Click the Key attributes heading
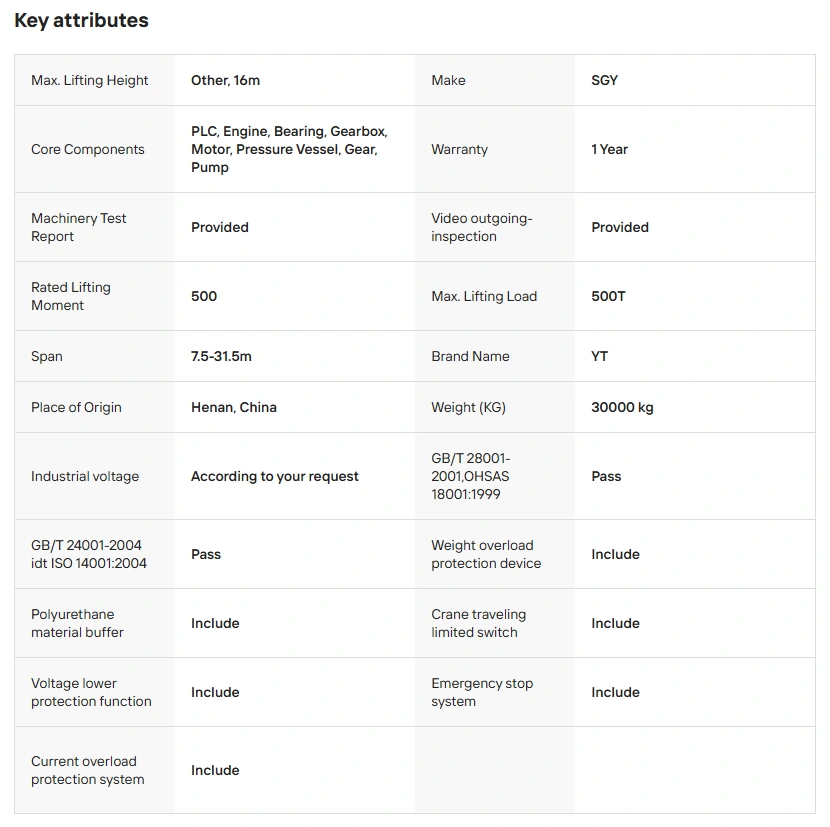This screenshot has width=830, height=827. tap(81, 21)
